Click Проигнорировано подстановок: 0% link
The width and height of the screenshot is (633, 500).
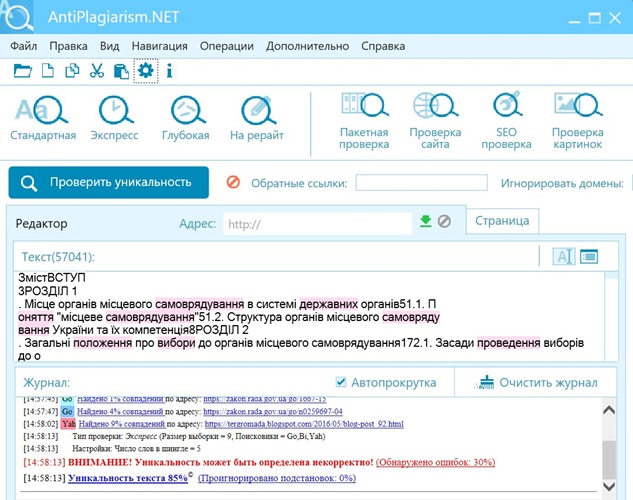pos(277,478)
